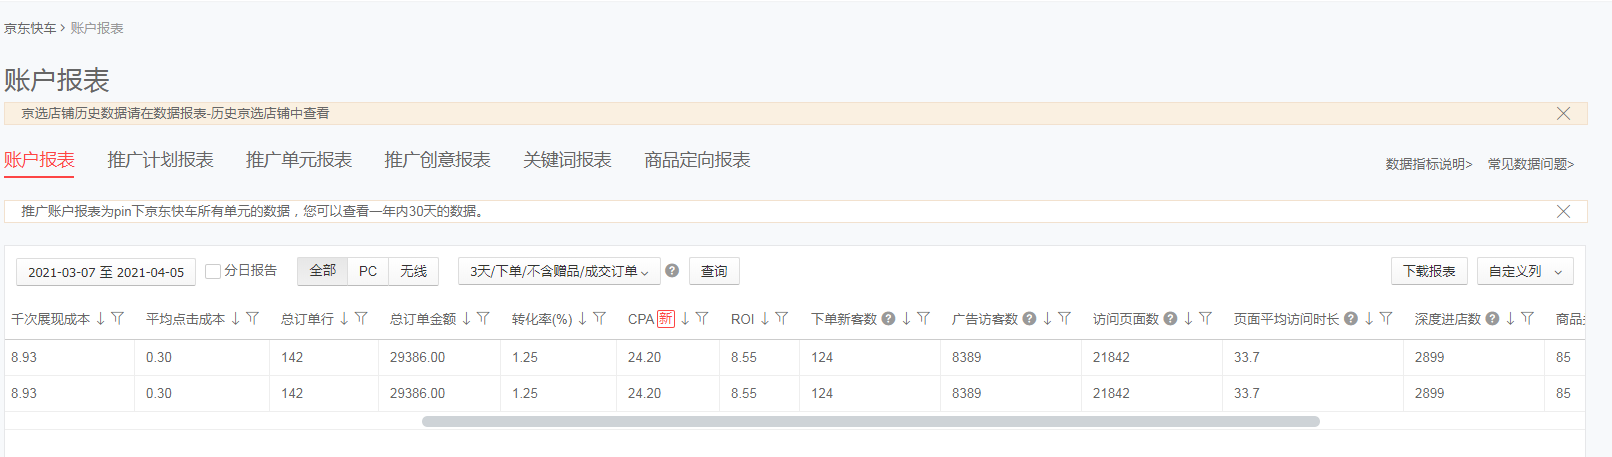Open help icon for 访问页面数

pos(1170,319)
